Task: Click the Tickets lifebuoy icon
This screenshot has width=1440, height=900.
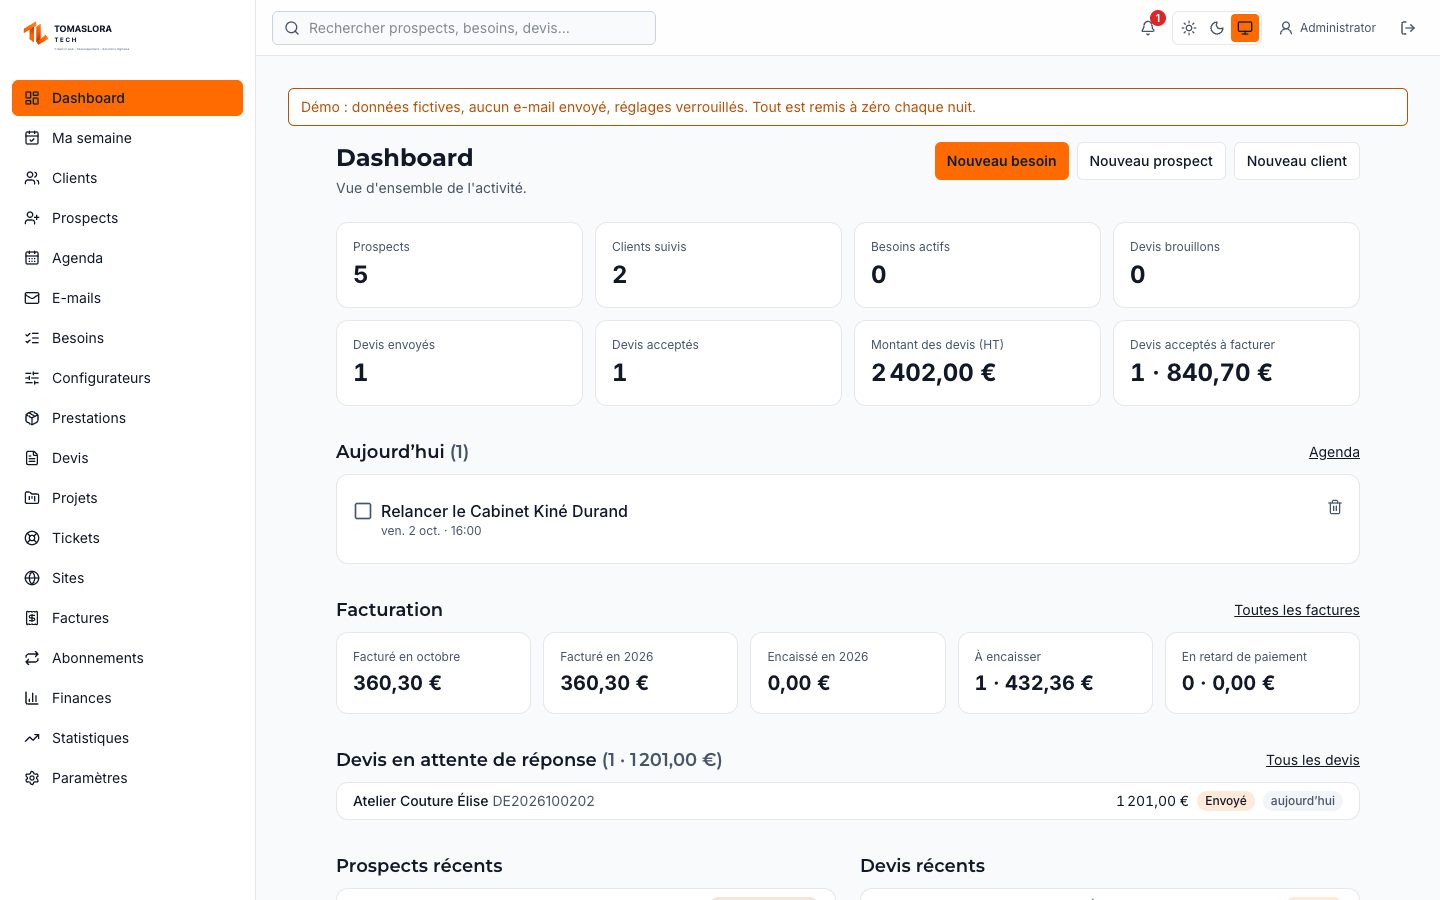Action: (x=32, y=538)
